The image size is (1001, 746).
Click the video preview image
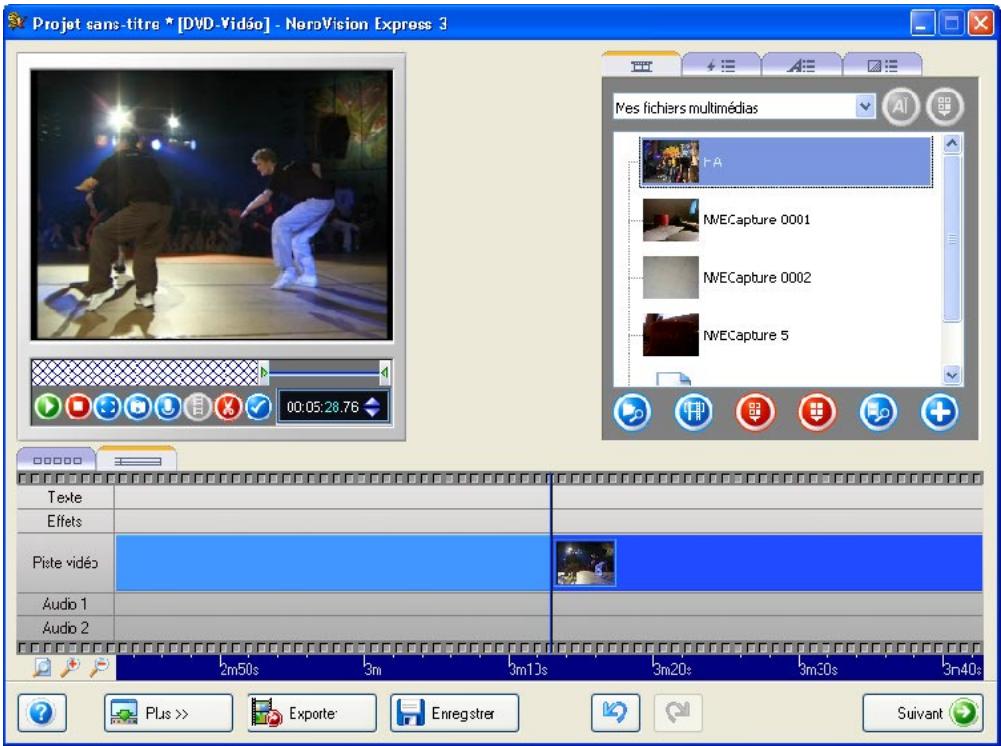pos(211,204)
